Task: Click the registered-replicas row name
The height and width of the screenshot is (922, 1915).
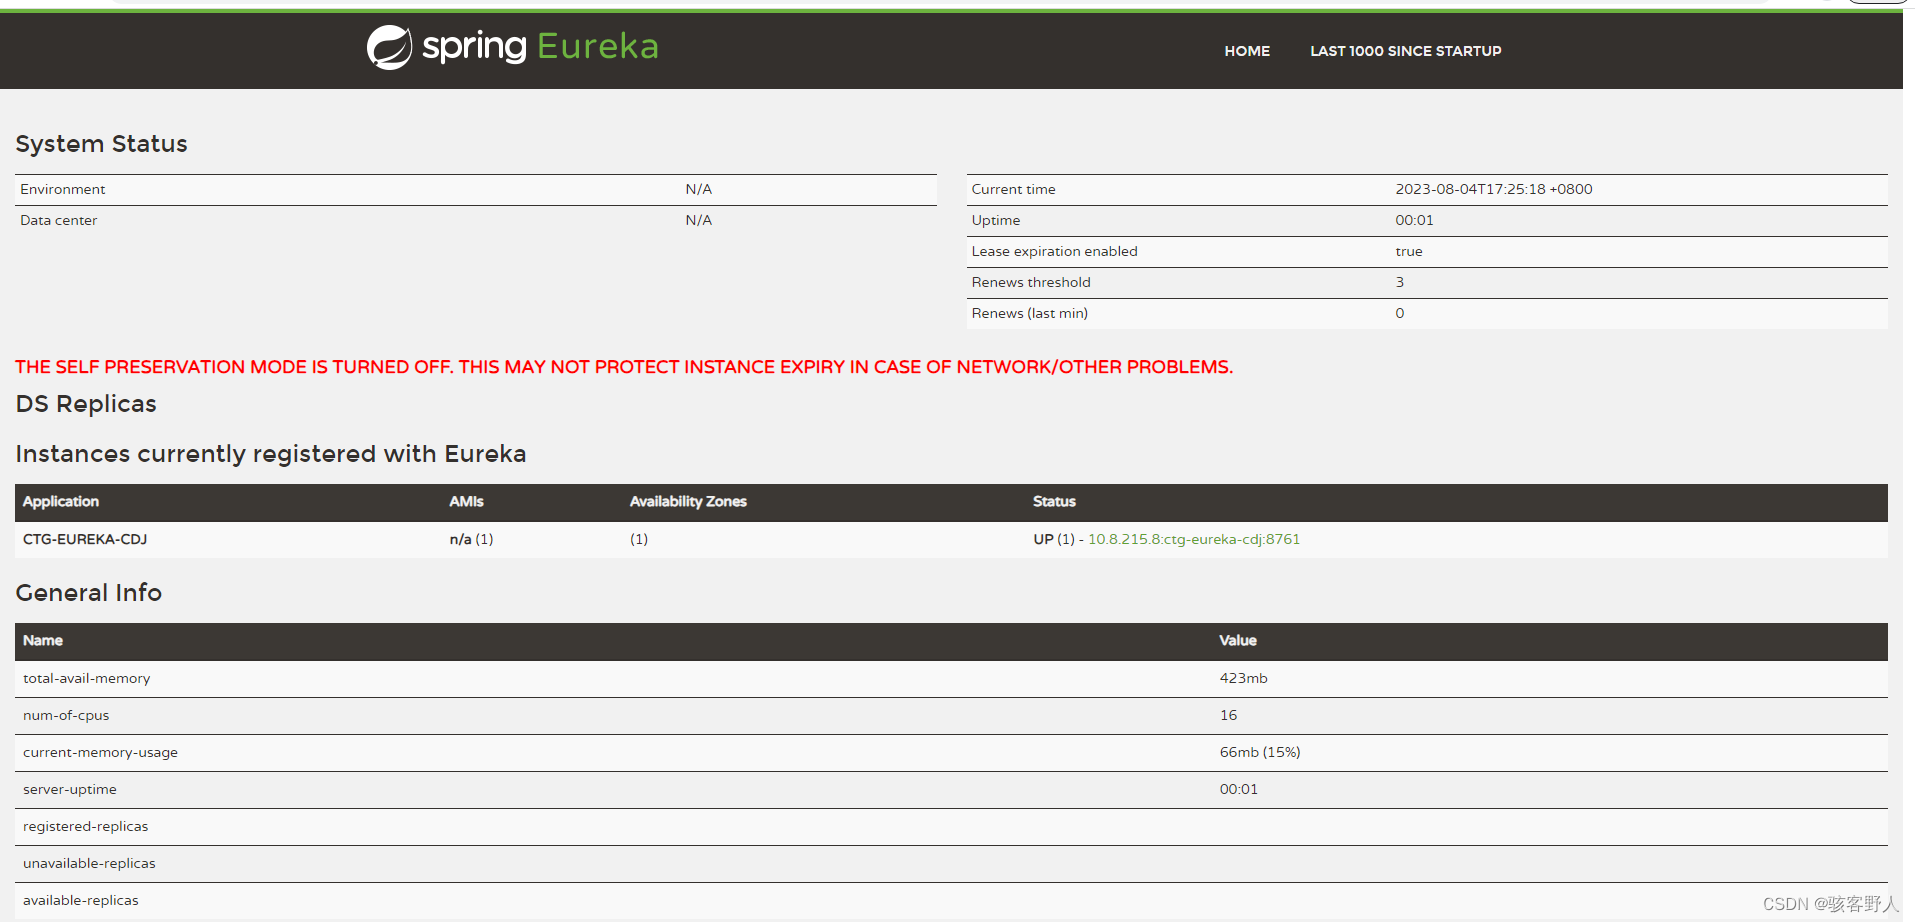Action: (85, 826)
